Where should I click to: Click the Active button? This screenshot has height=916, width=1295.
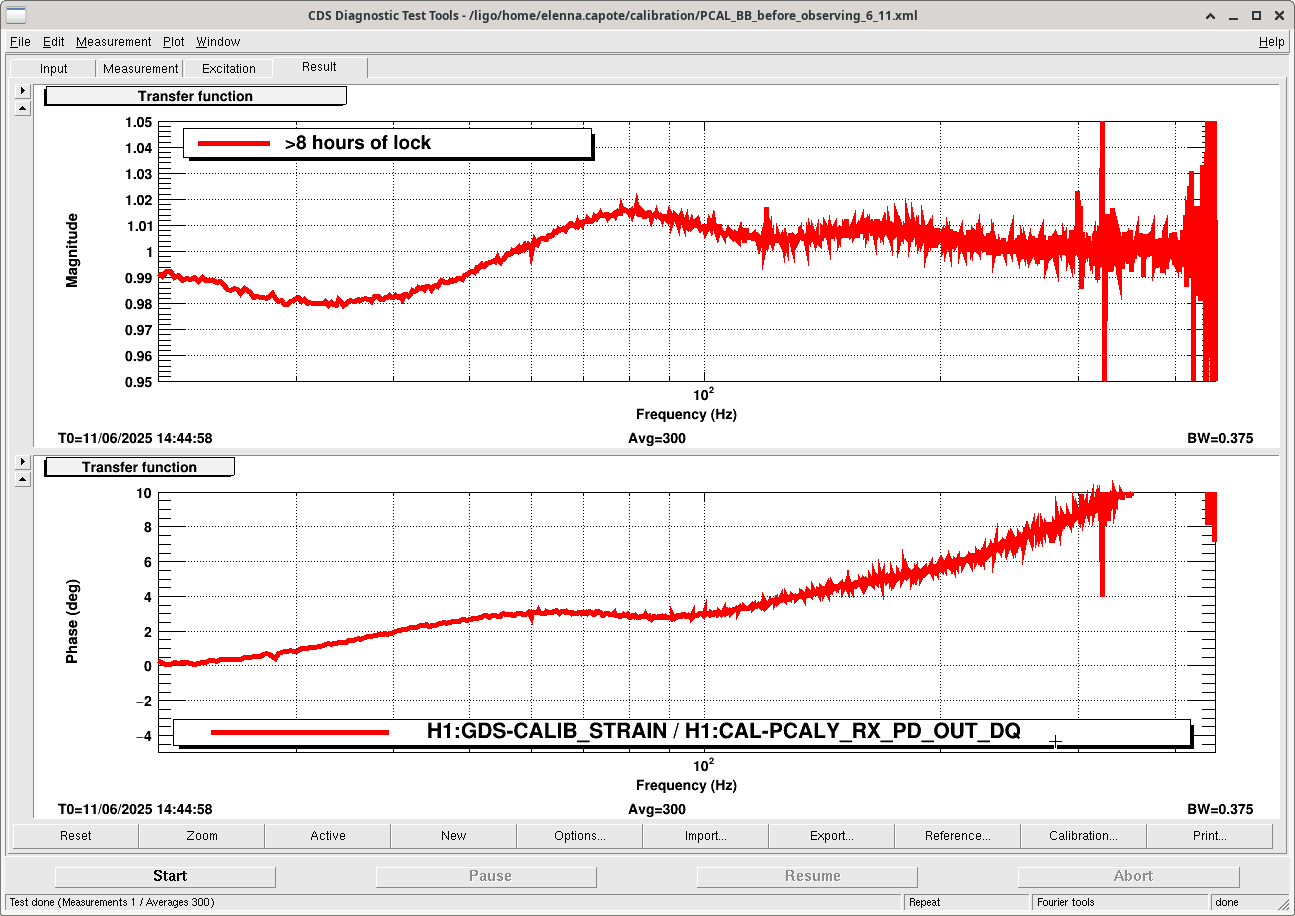[328, 836]
